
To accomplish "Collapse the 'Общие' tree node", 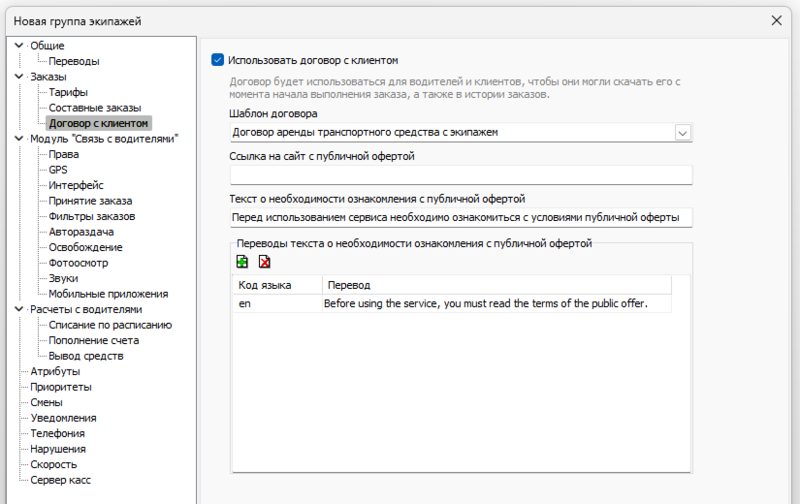I will (x=18, y=45).
